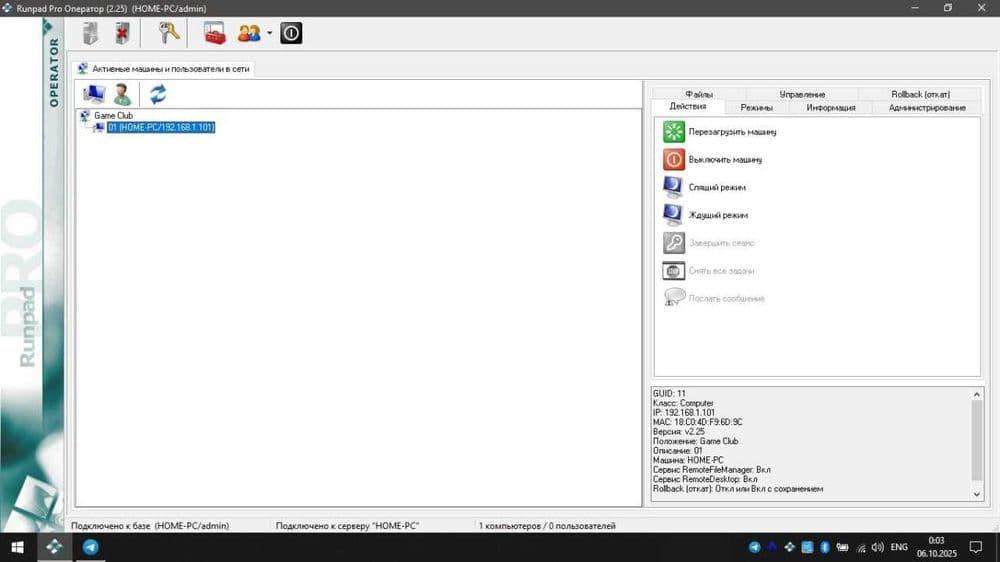Click the server icon with red cross

[x=122, y=33]
